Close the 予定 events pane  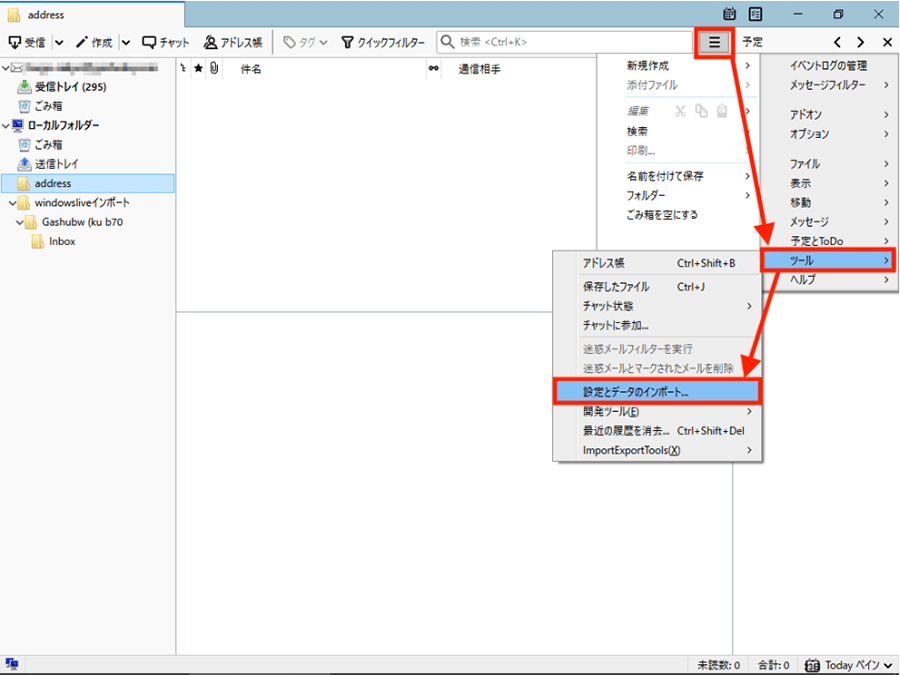pos(887,42)
